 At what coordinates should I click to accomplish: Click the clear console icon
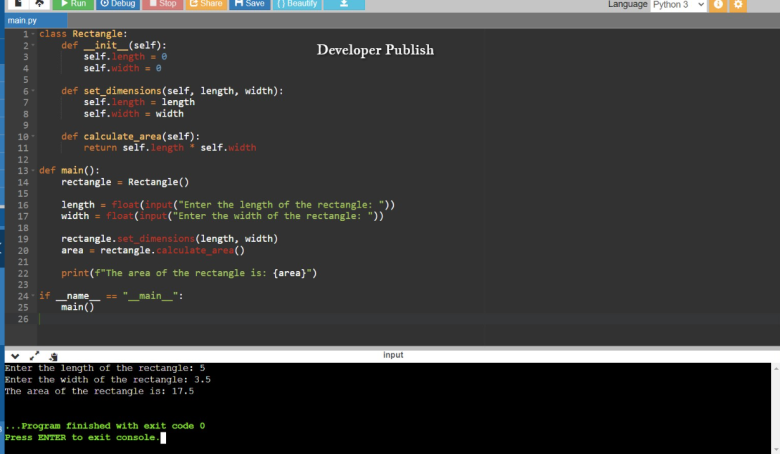tap(53, 356)
